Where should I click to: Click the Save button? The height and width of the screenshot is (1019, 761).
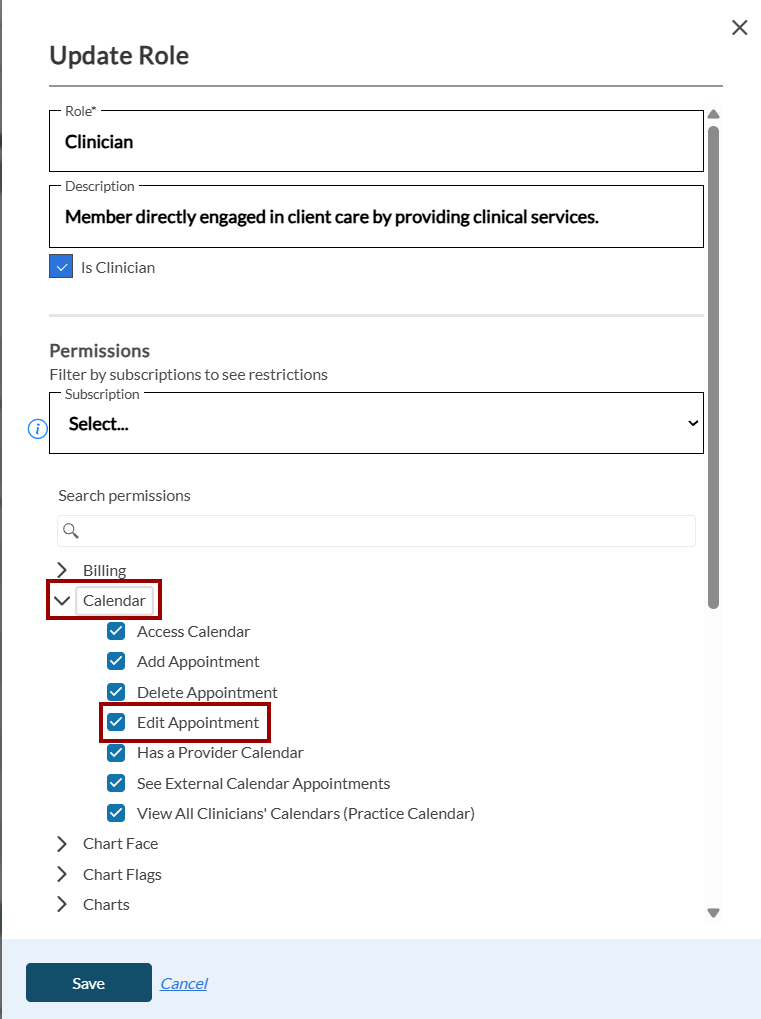point(89,983)
